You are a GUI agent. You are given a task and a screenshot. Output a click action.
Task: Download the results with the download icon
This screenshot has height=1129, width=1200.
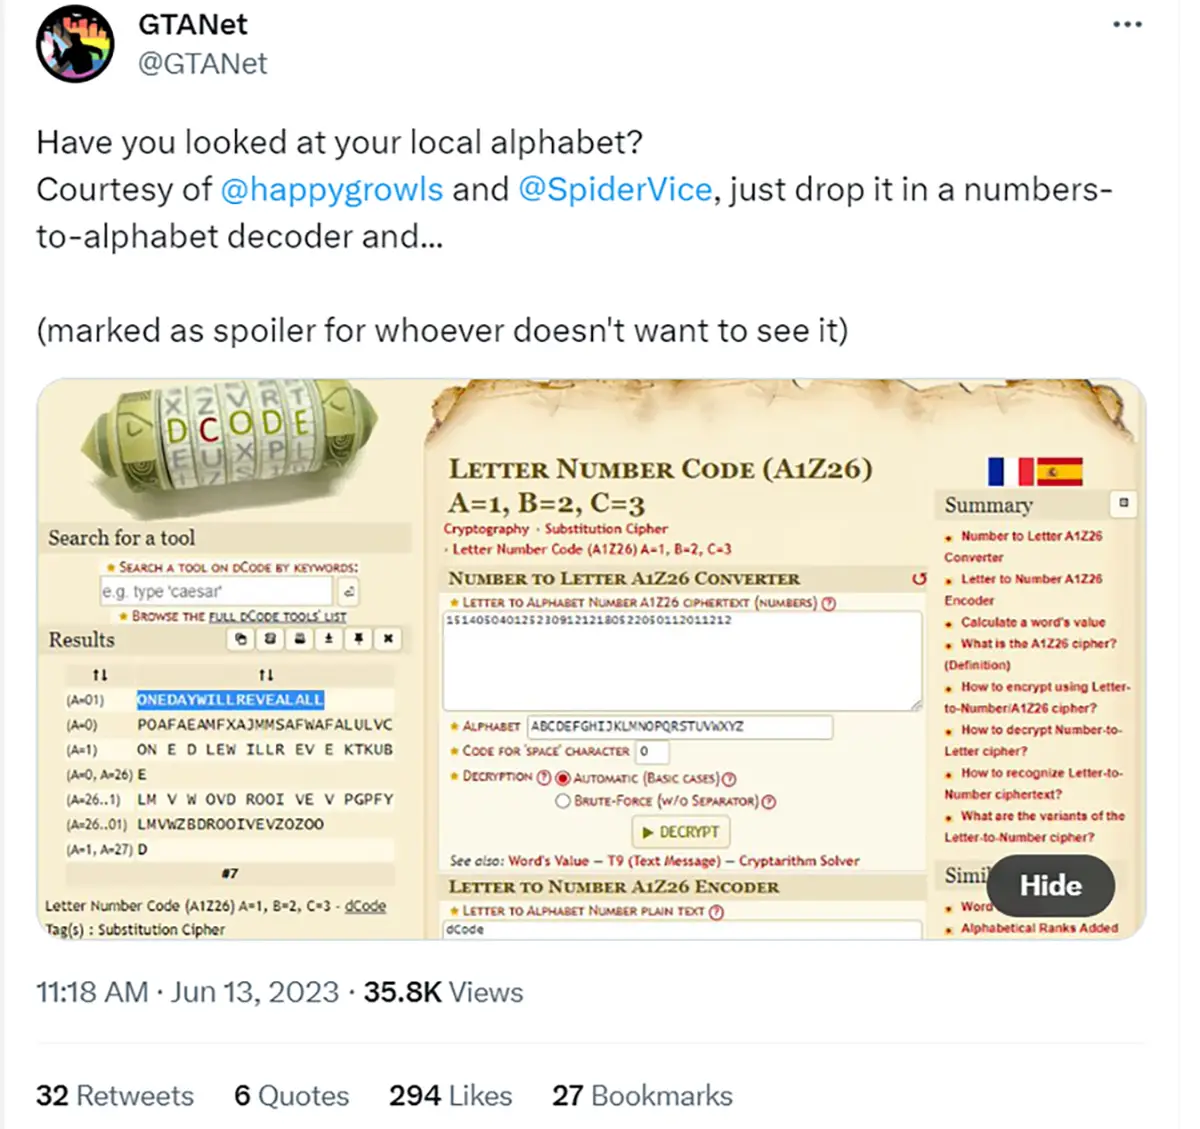[x=328, y=638]
